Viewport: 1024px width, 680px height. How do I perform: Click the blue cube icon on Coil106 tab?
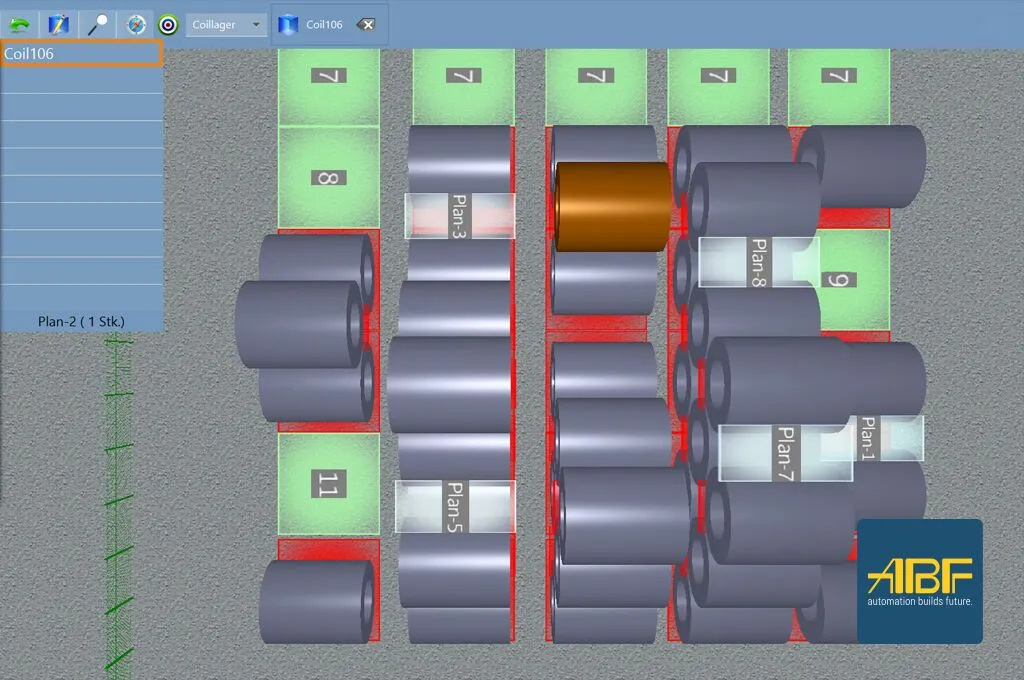point(287,24)
